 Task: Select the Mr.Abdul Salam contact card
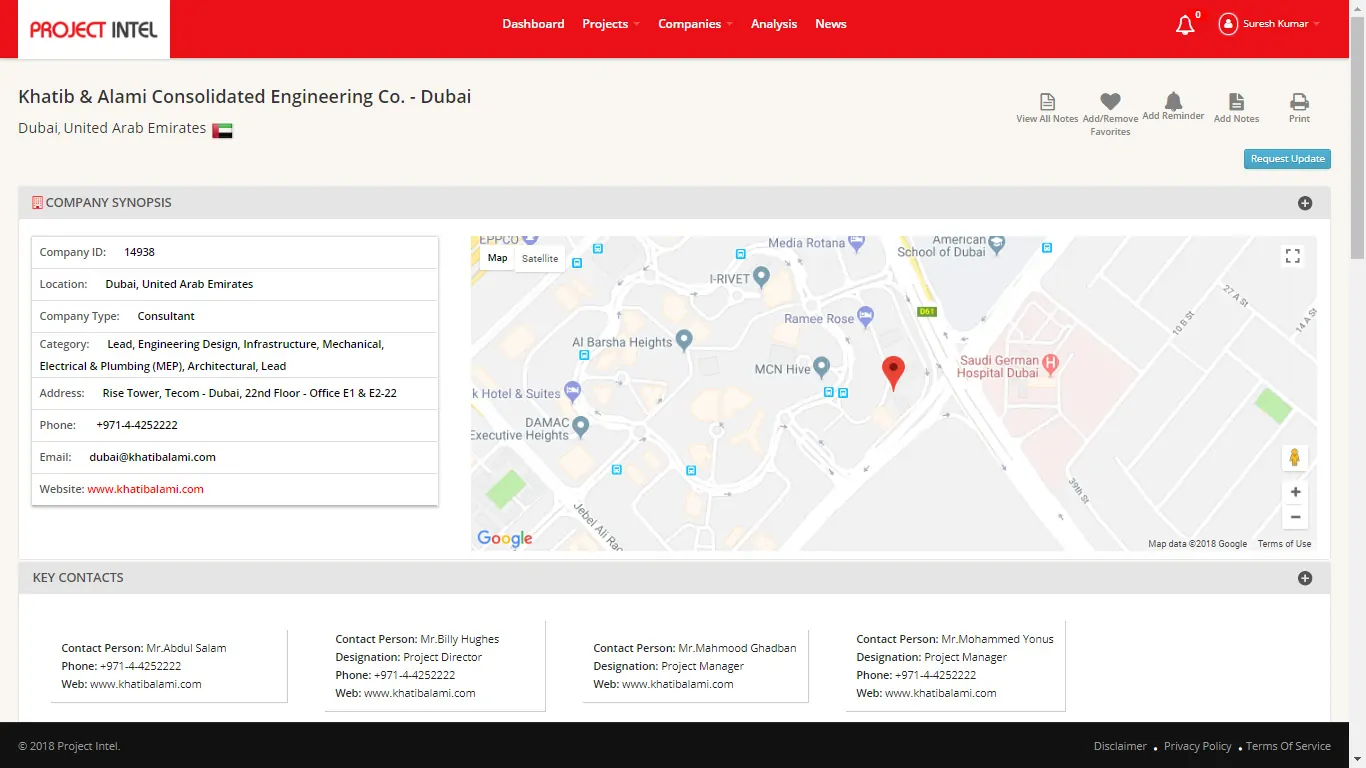coord(169,666)
